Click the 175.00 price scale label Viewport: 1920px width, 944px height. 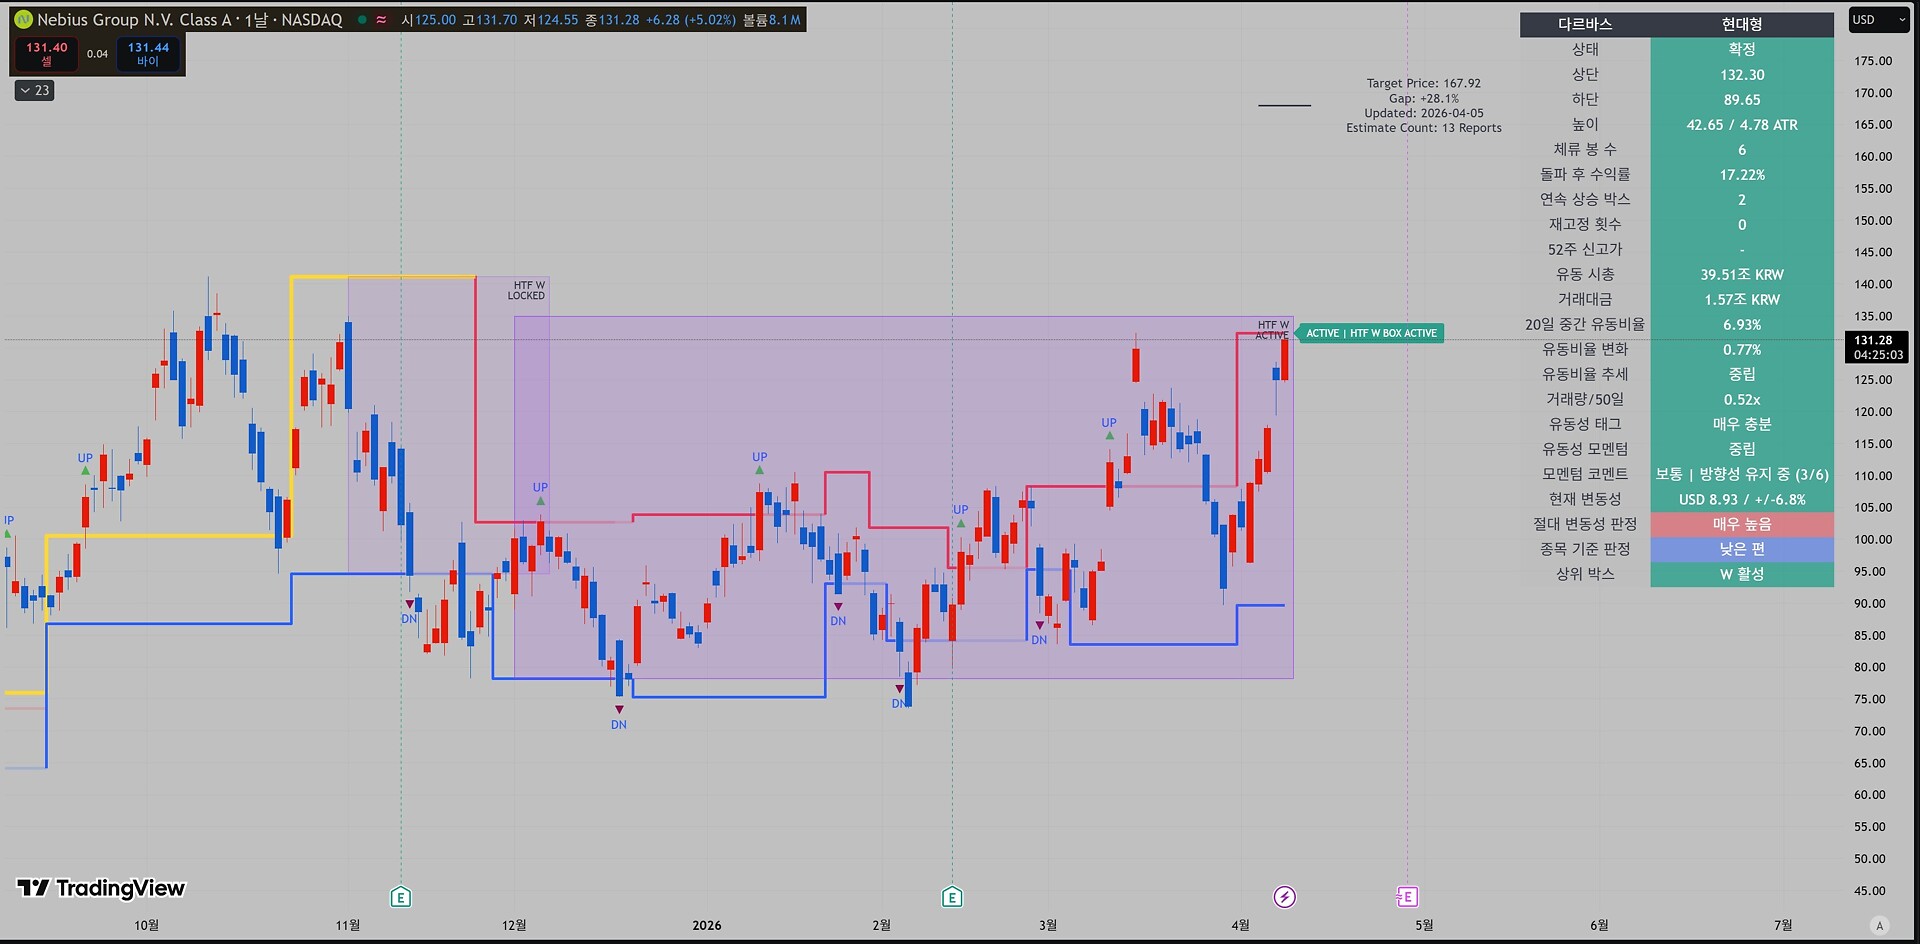tap(1873, 61)
